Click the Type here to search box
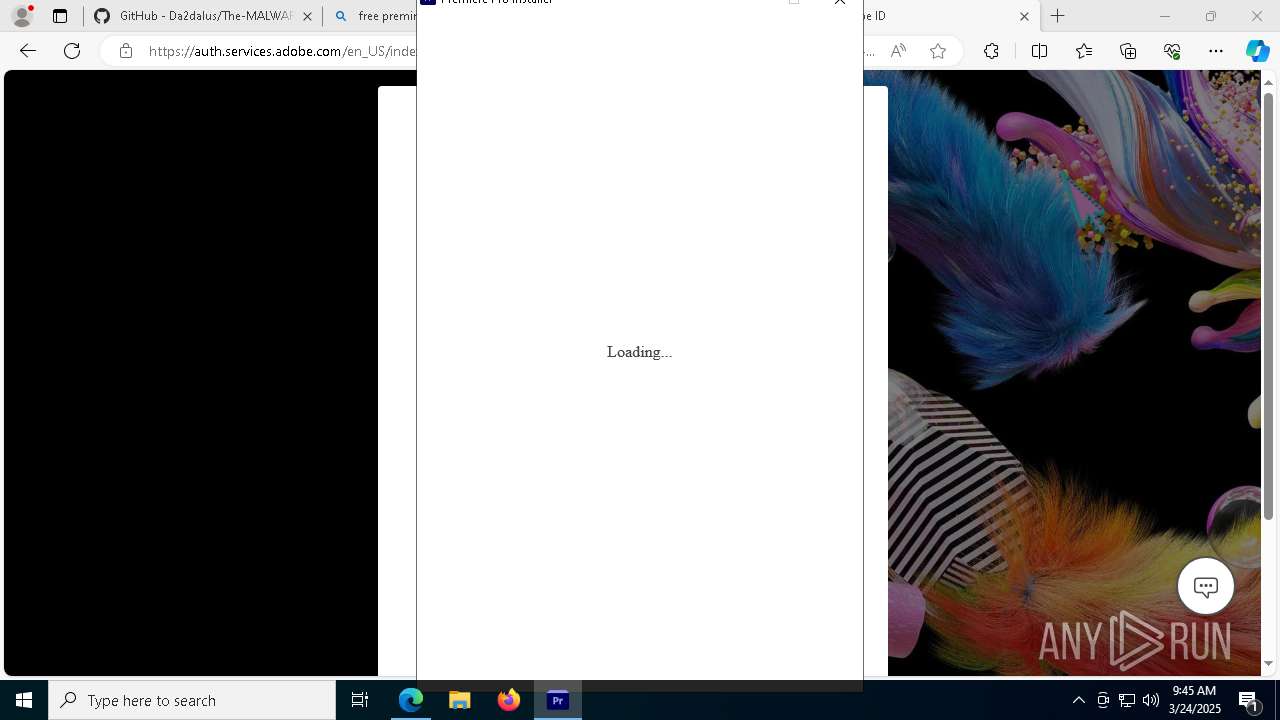Image resolution: width=1280 pixels, height=720 pixels. 192,700
